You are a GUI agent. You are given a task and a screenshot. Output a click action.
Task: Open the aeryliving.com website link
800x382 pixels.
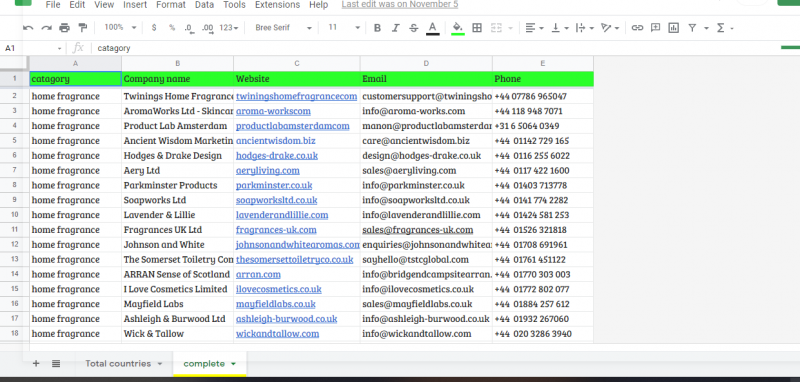tap(267, 170)
